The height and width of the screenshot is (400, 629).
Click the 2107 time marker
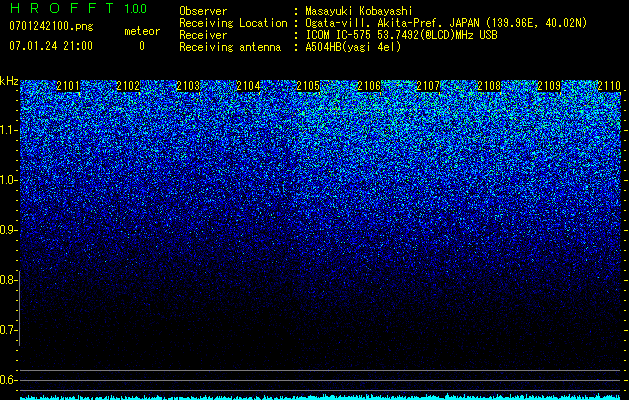[x=428, y=86]
